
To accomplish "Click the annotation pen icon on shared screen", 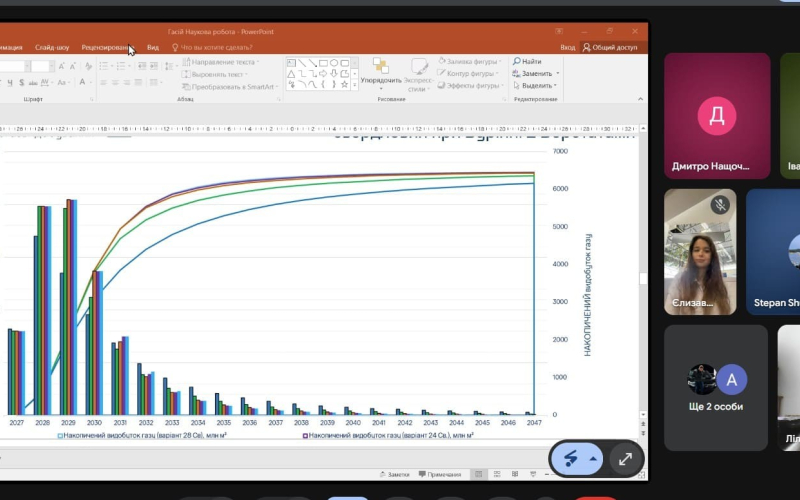I will [x=570, y=459].
